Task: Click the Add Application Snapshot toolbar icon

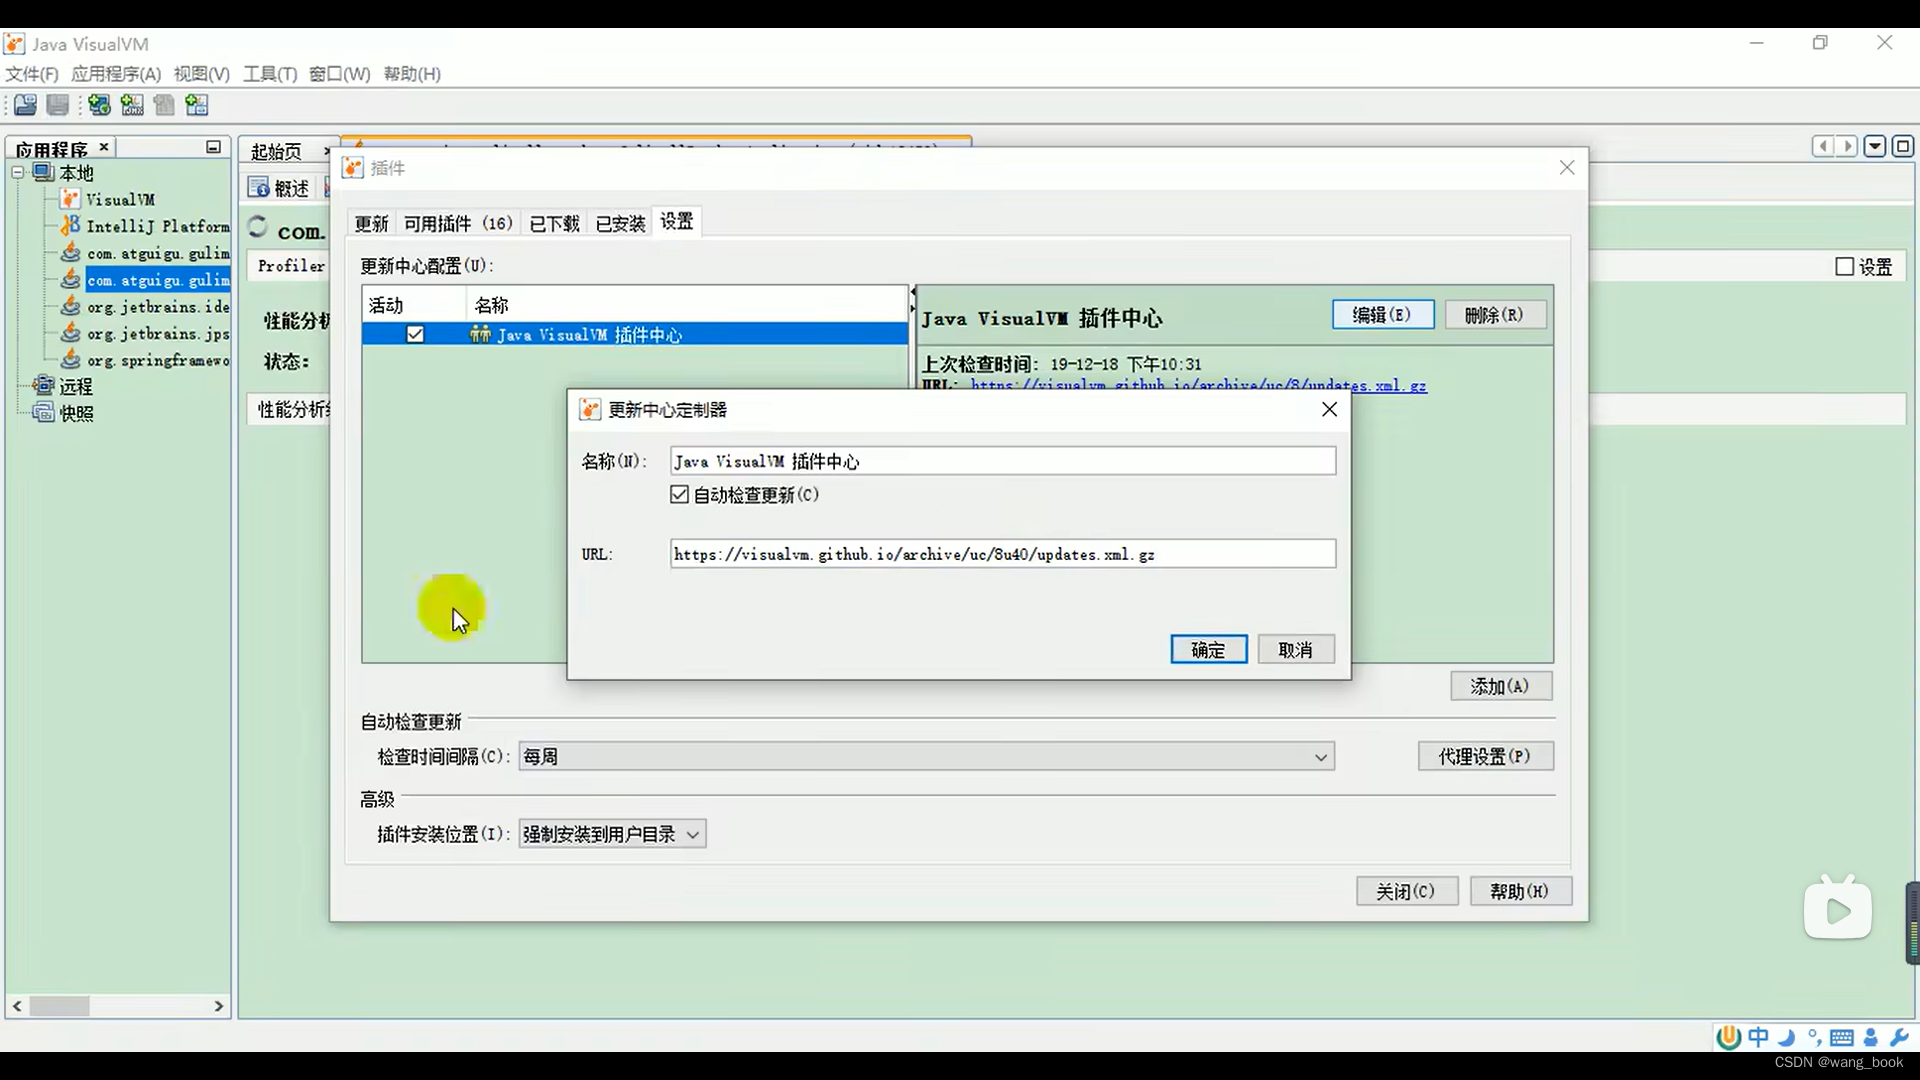Action: pos(197,105)
